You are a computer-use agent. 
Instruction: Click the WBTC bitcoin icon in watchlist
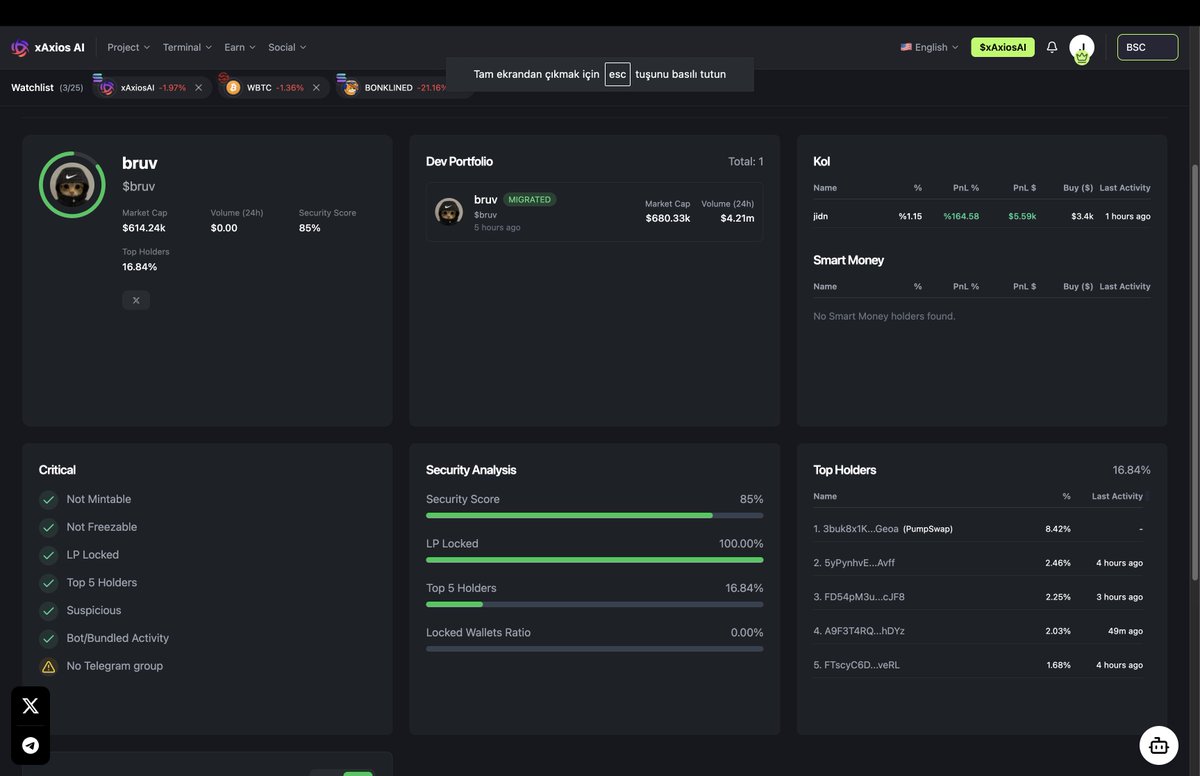(x=233, y=88)
